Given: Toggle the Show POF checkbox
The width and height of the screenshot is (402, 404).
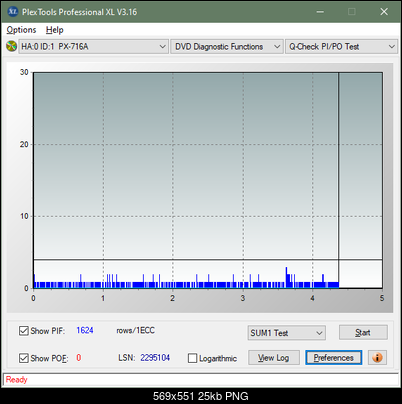Looking at the screenshot, I should point(24,358).
